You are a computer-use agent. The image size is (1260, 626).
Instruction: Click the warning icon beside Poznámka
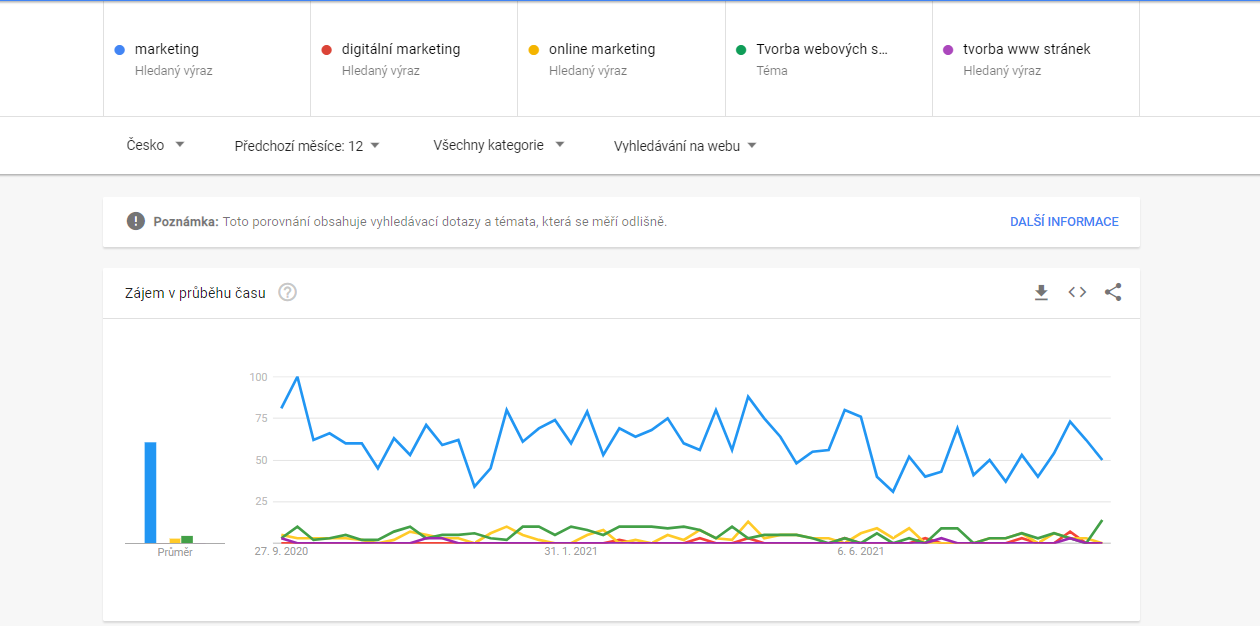[136, 221]
